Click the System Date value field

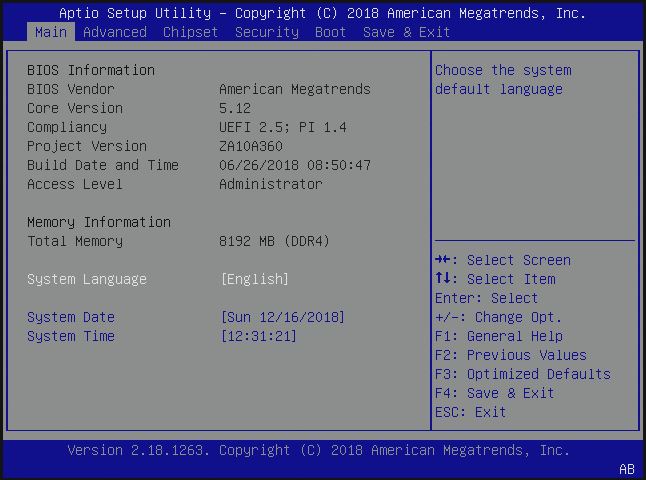point(283,317)
